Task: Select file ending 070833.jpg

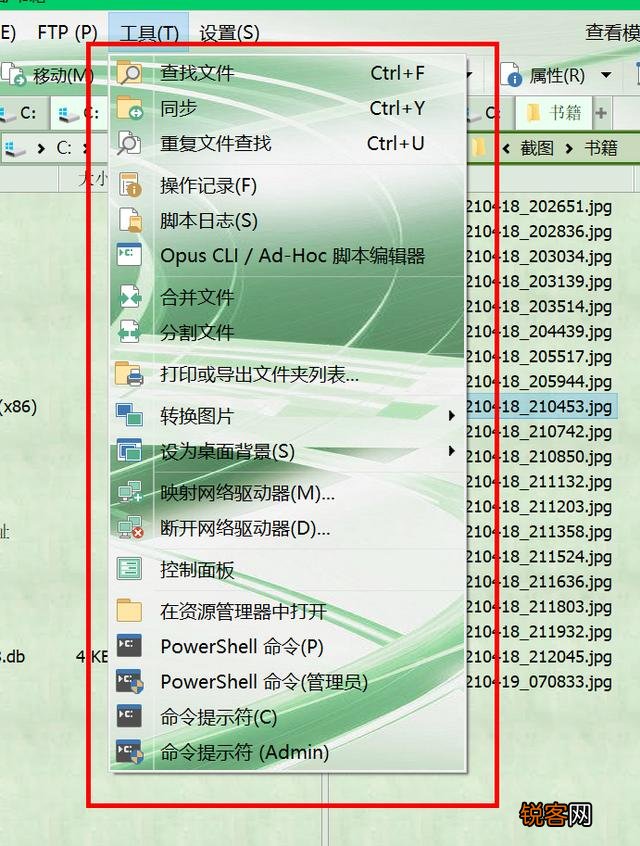Action: click(539, 681)
